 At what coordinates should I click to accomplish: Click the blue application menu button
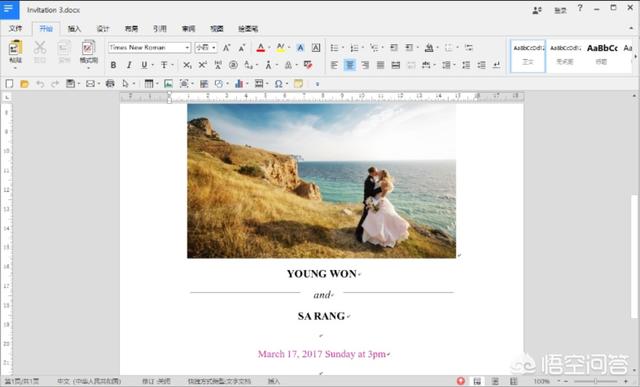[x=9, y=9]
